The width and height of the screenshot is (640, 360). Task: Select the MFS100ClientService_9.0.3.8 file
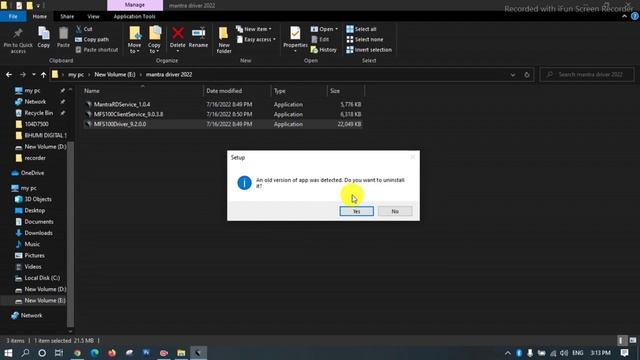pyautogui.click(x=223, y=114)
